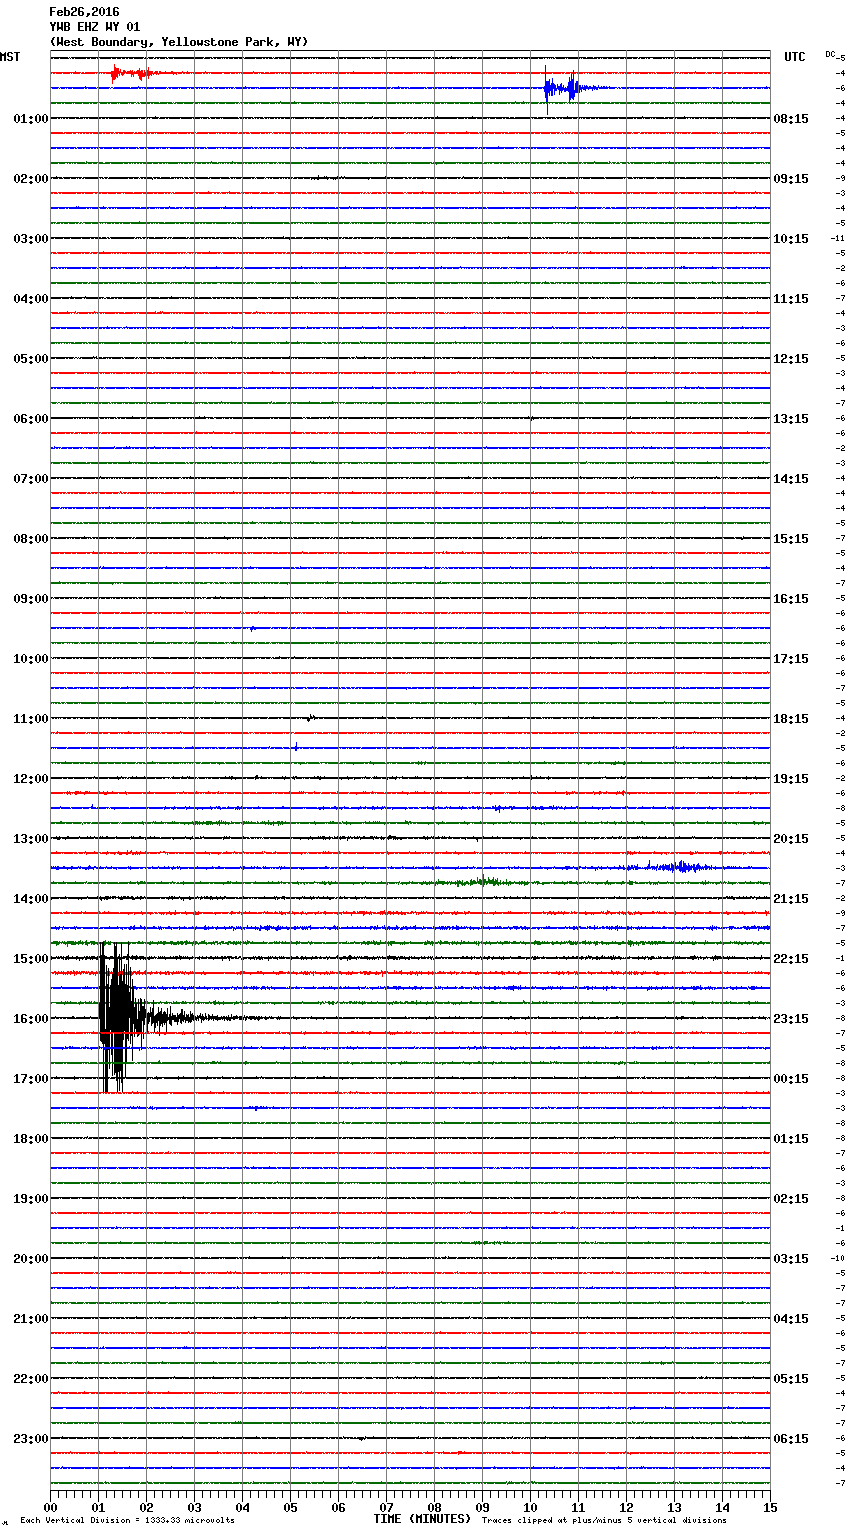Select the 07:00 MST time label
850x1534 pixels.
[x=31, y=479]
